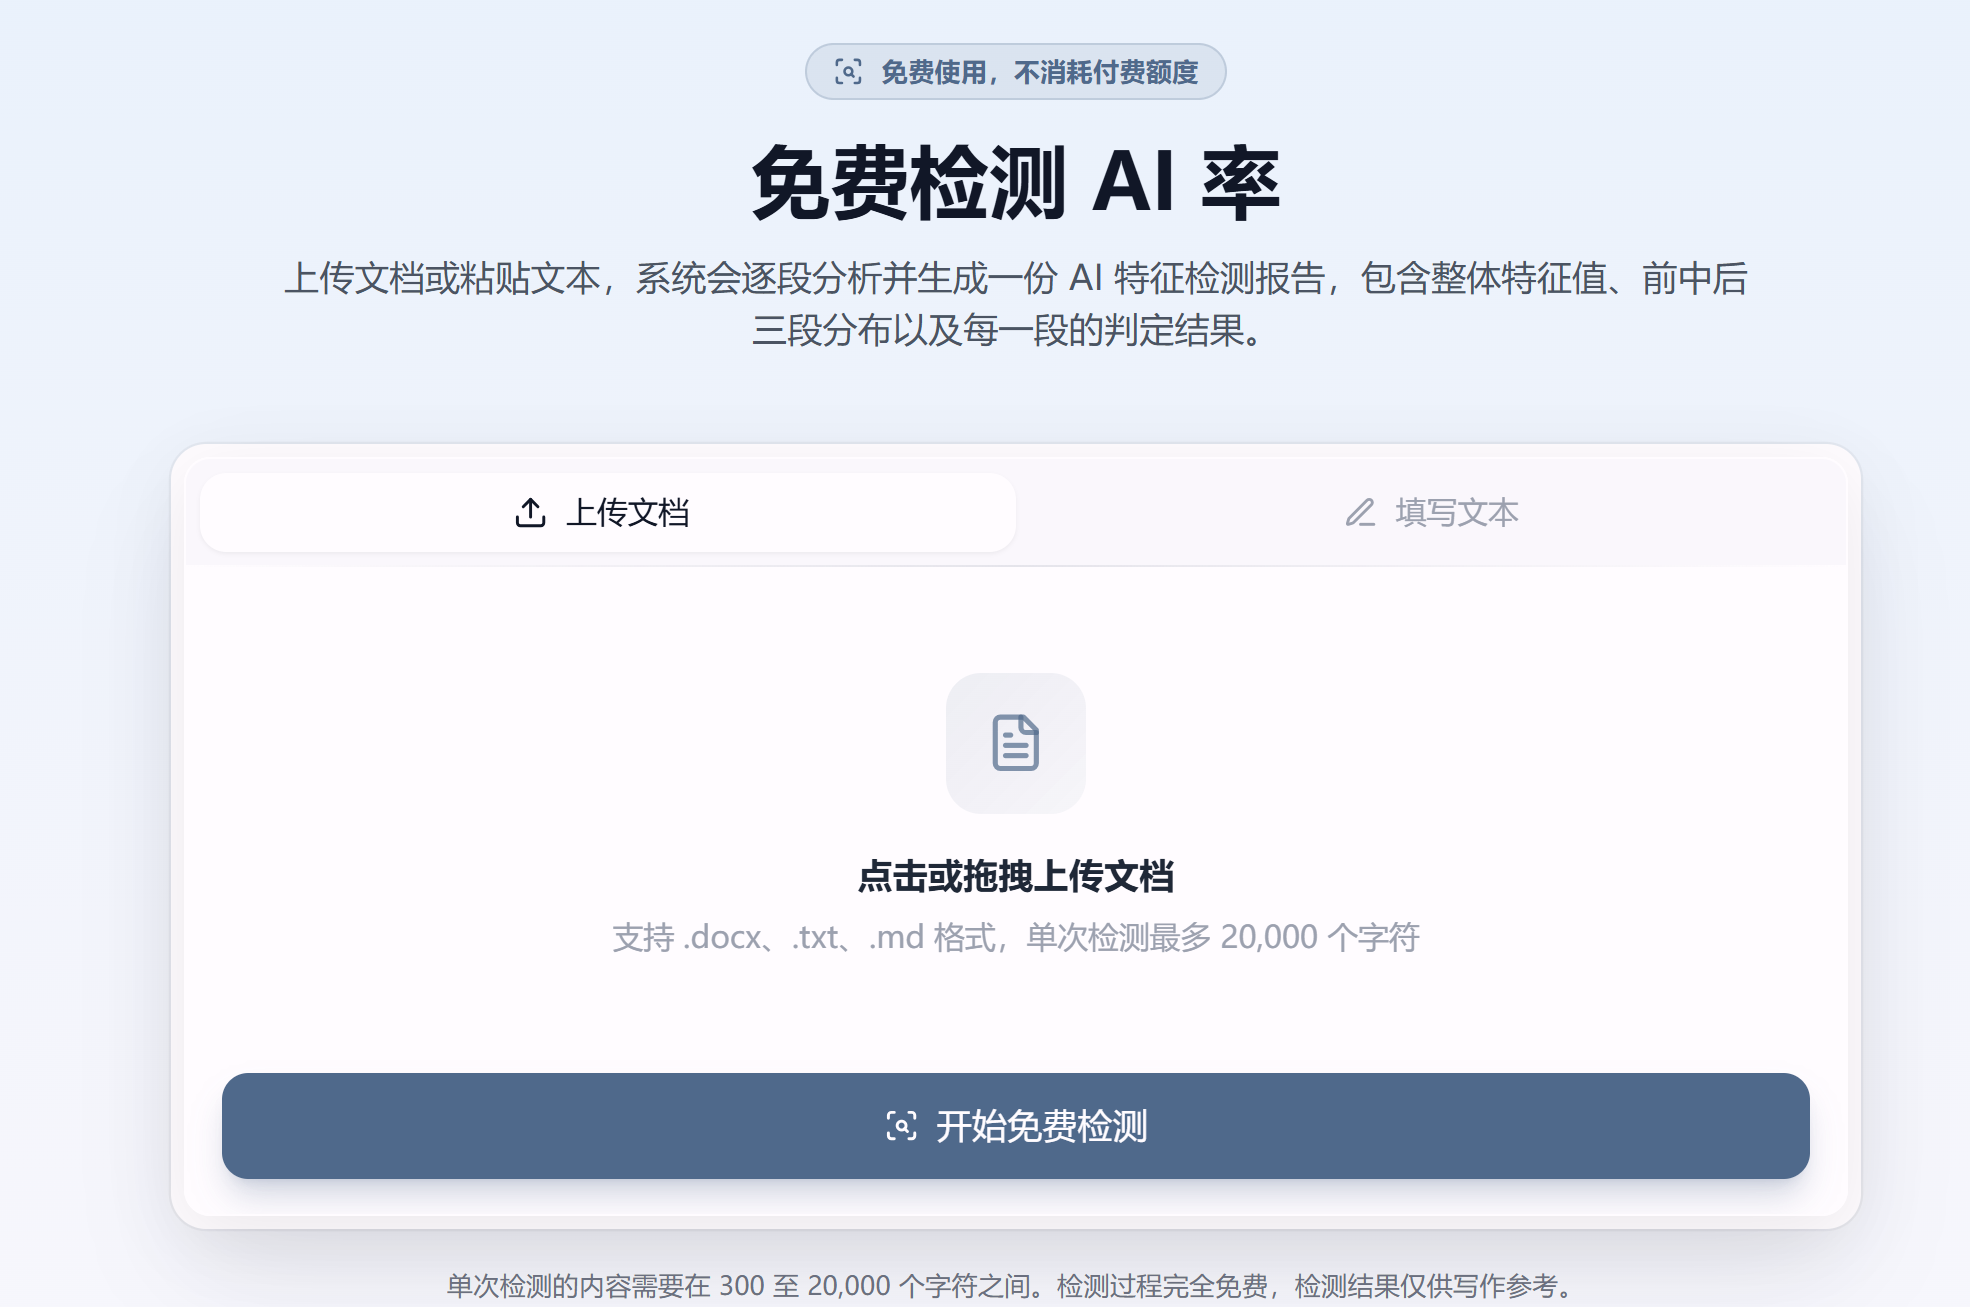Click the upload arrow icon beside 上传文档
The image size is (1970, 1307).
[530, 512]
